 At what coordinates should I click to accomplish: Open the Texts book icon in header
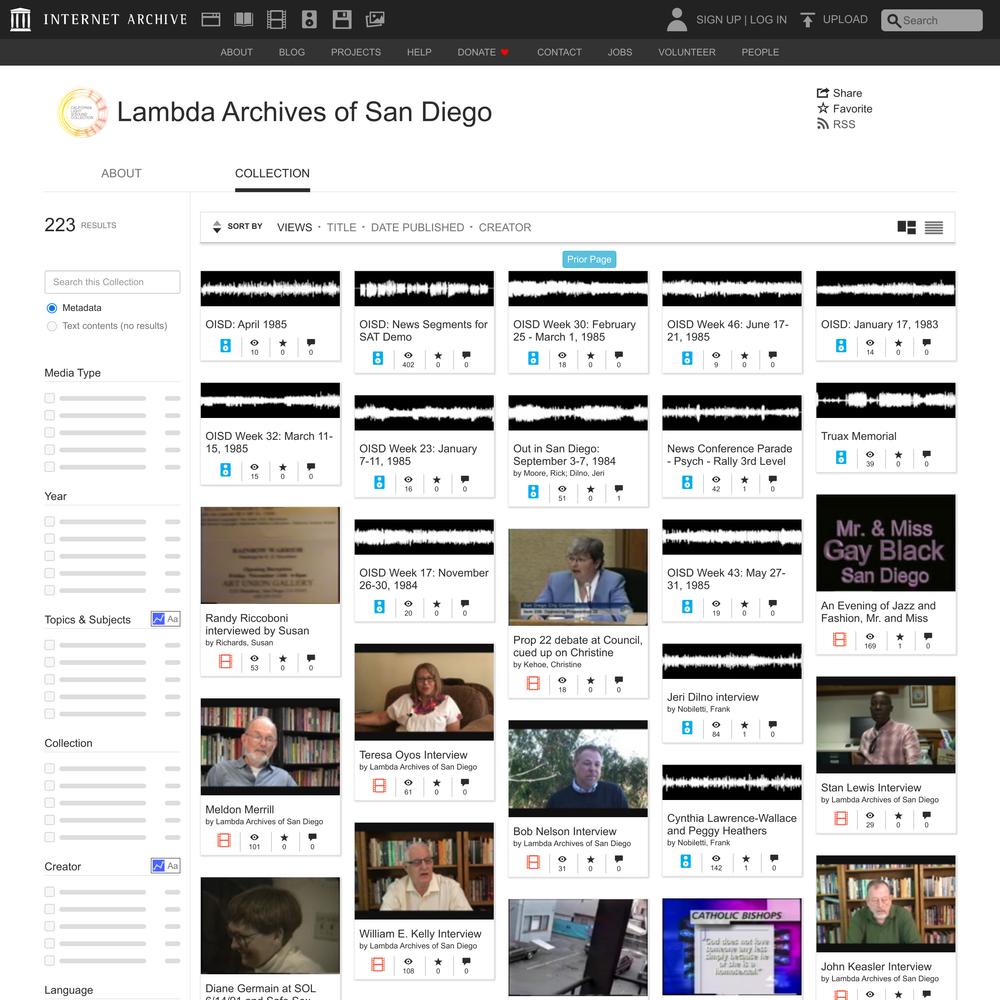(244, 20)
